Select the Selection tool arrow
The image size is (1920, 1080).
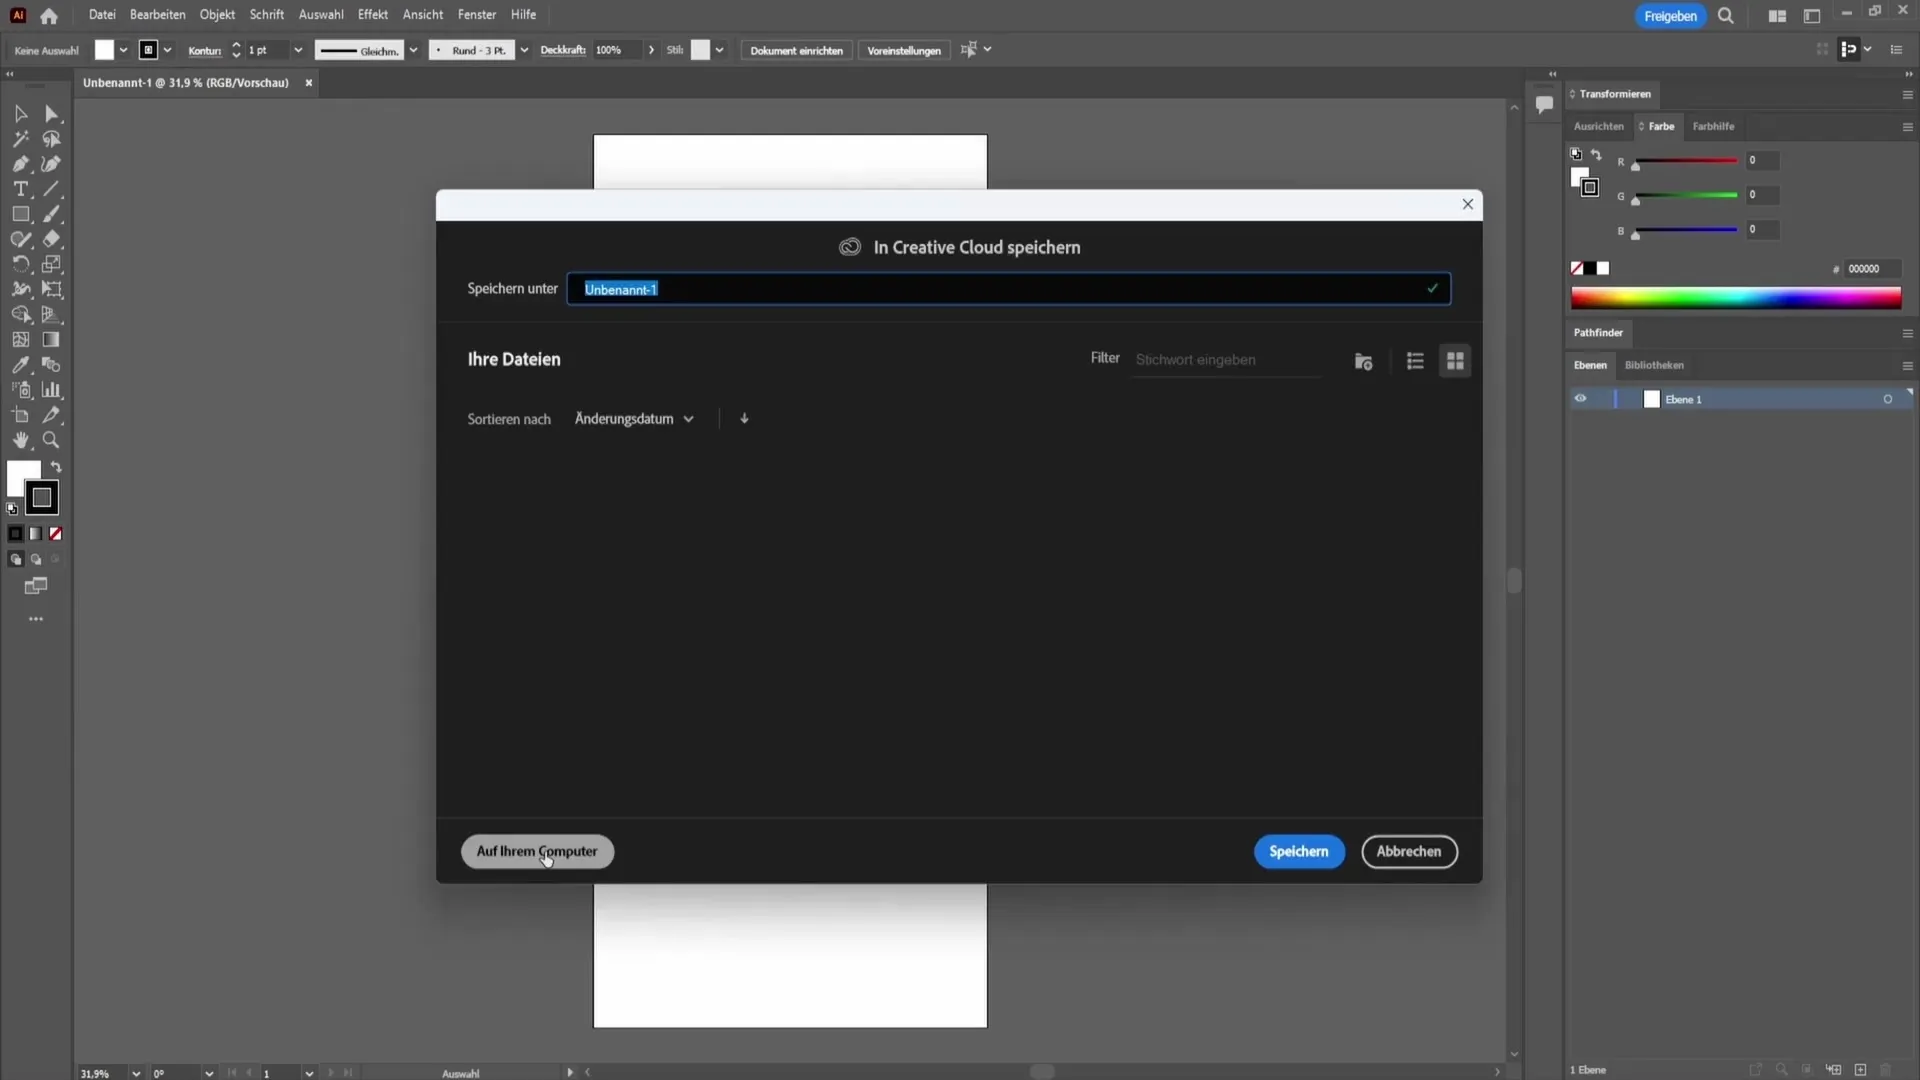(20, 114)
